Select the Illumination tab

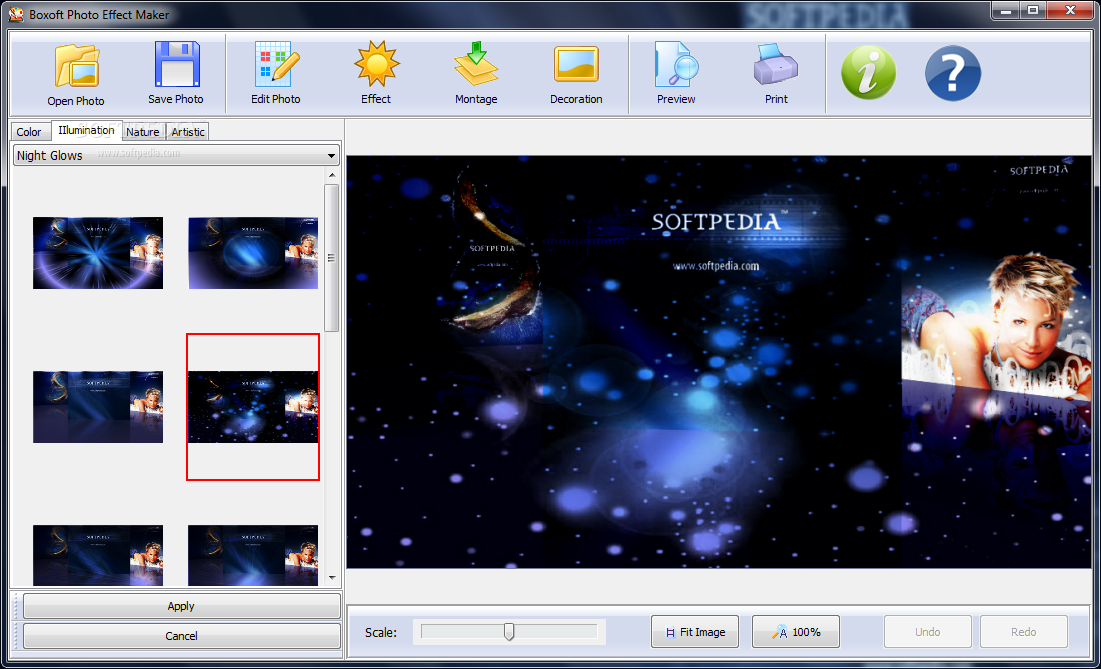click(x=86, y=130)
